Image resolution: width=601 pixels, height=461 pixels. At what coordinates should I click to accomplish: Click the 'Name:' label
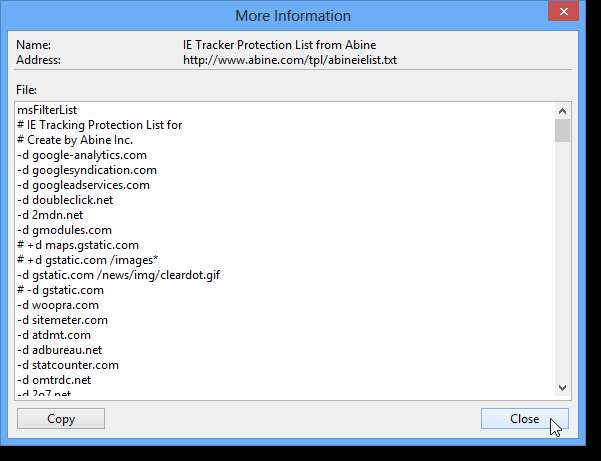pyautogui.click(x=33, y=45)
